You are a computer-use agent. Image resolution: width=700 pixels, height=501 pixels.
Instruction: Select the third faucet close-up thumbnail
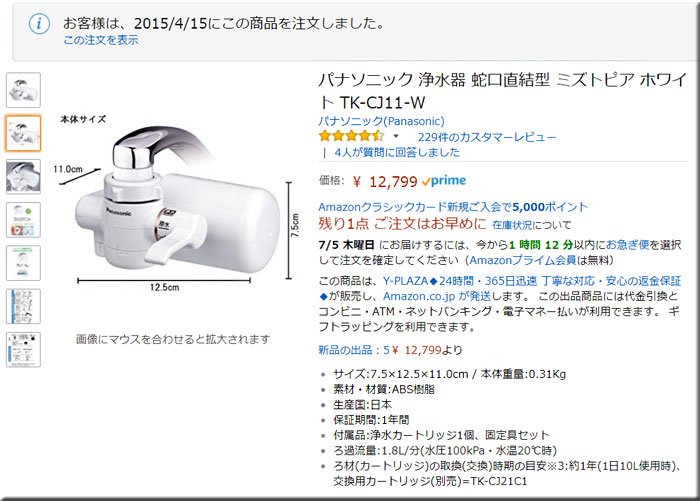23,177
